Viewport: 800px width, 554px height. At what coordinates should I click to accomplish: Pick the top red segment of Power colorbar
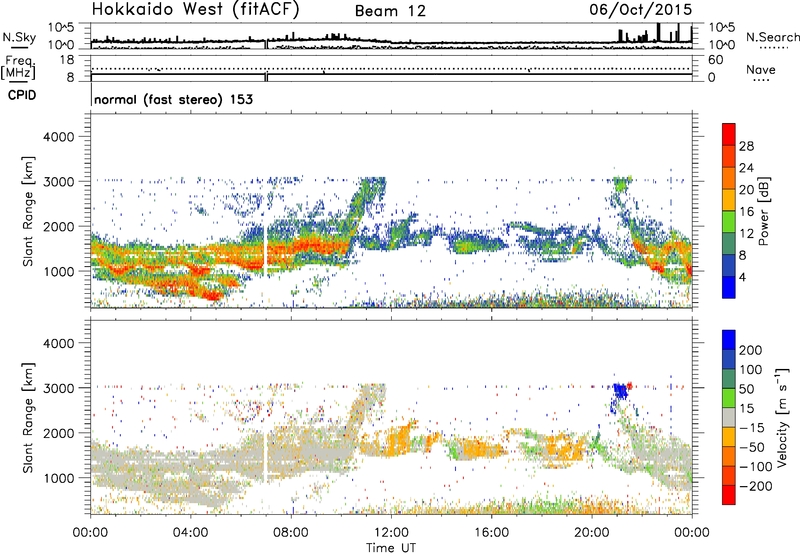coord(729,134)
